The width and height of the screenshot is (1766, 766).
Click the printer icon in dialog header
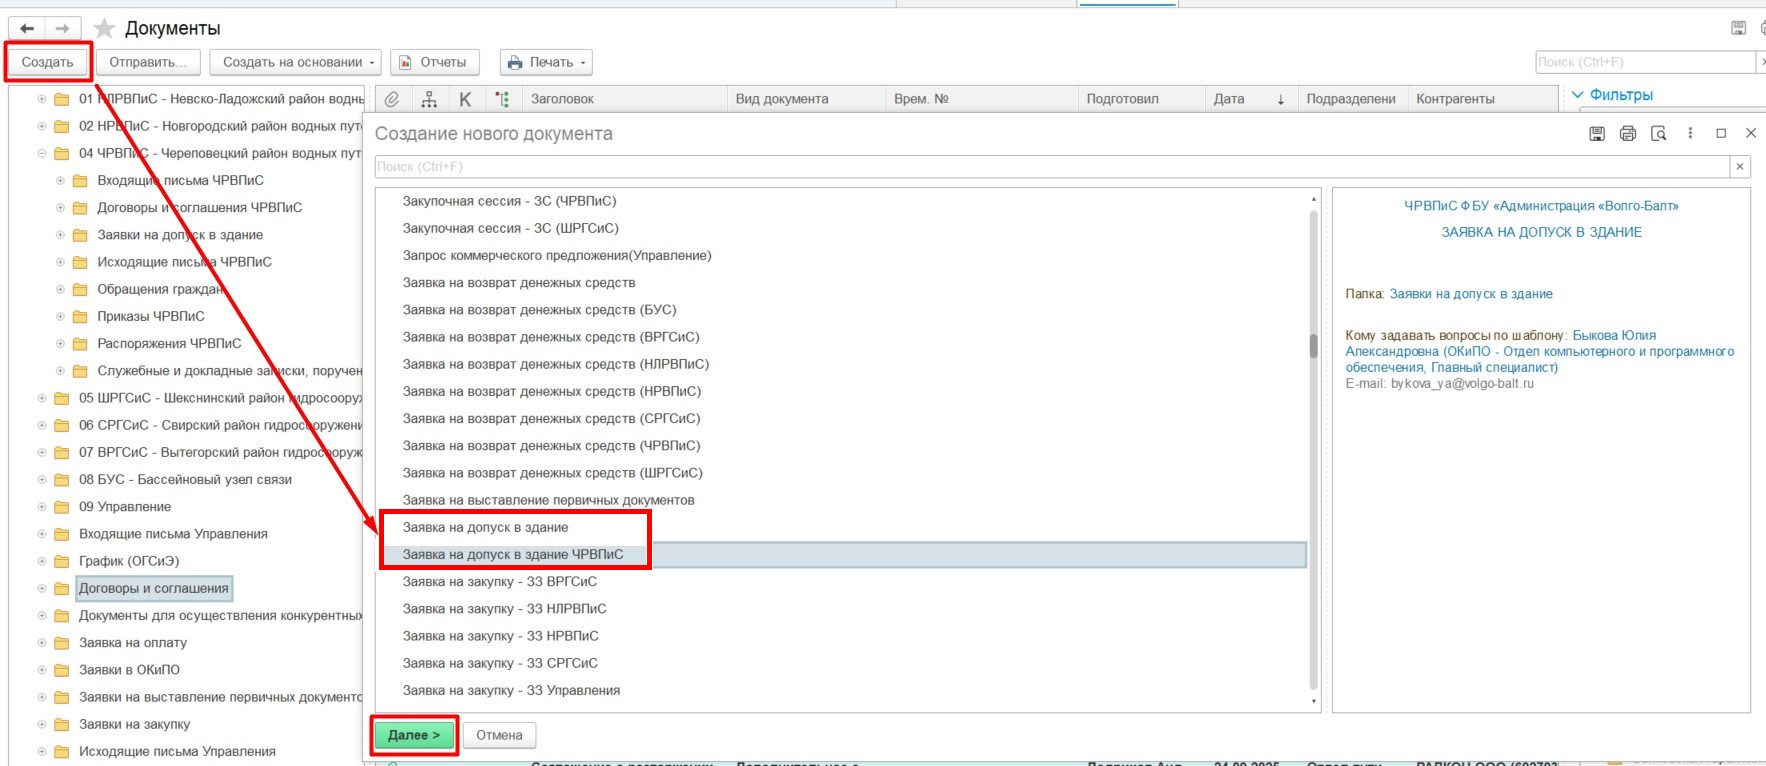tap(1628, 134)
